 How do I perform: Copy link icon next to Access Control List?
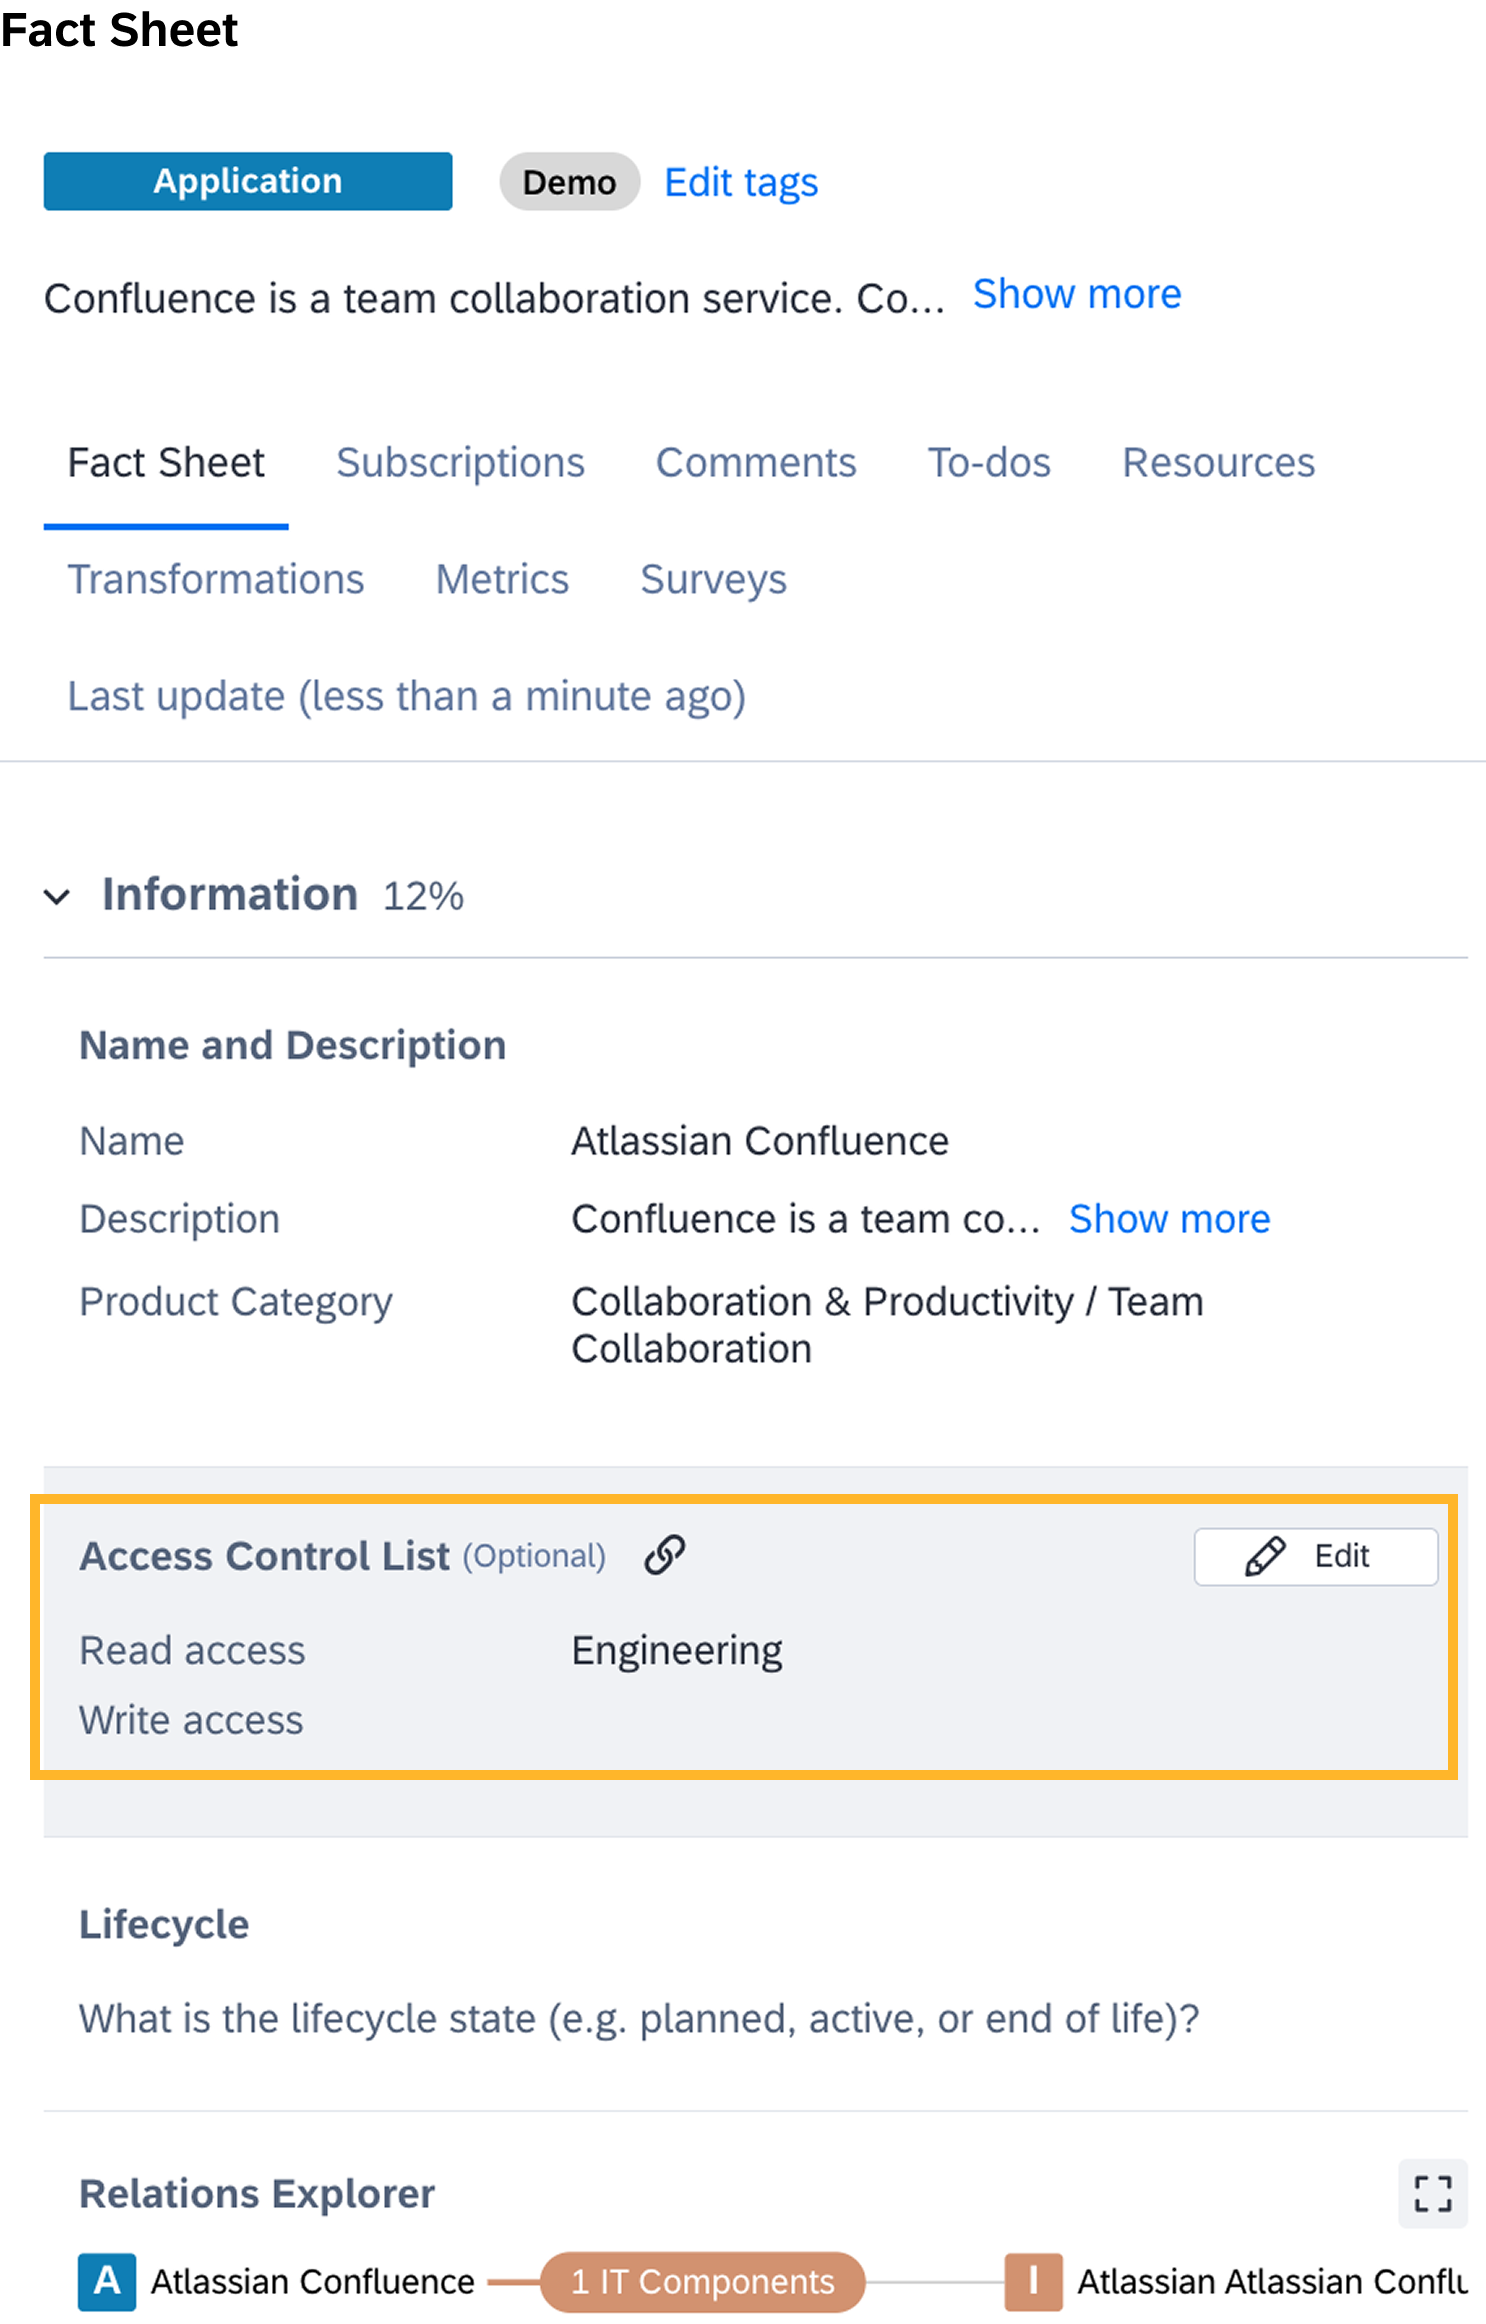click(x=665, y=1555)
